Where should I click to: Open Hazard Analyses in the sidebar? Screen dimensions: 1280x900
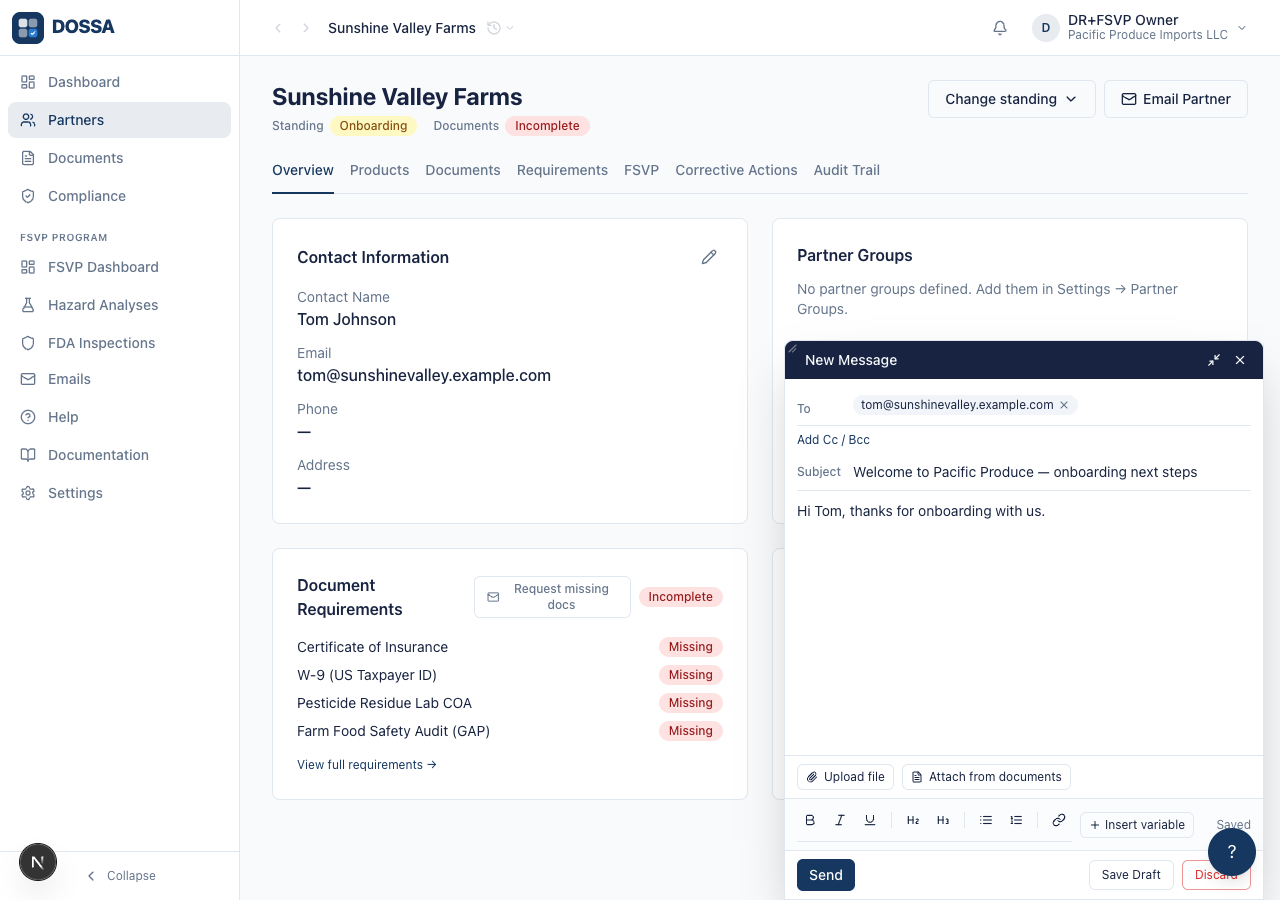pyautogui.click(x=119, y=305)
